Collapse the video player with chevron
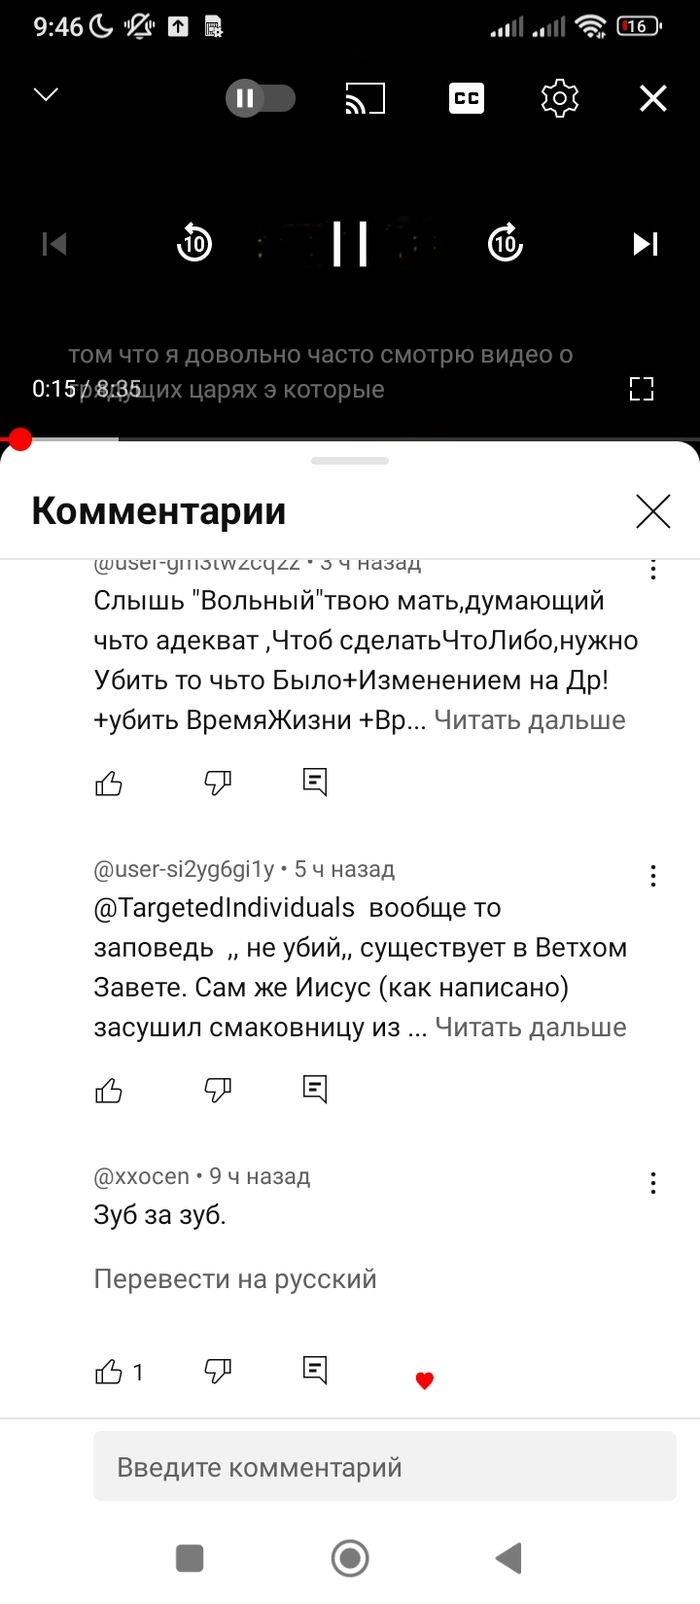The image size is (700, 1604). click(46, 95)
